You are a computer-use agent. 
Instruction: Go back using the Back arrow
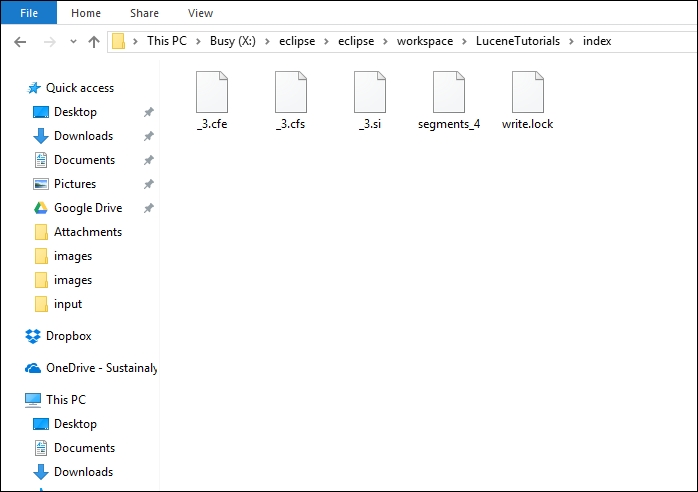click(x=21, y=42)
